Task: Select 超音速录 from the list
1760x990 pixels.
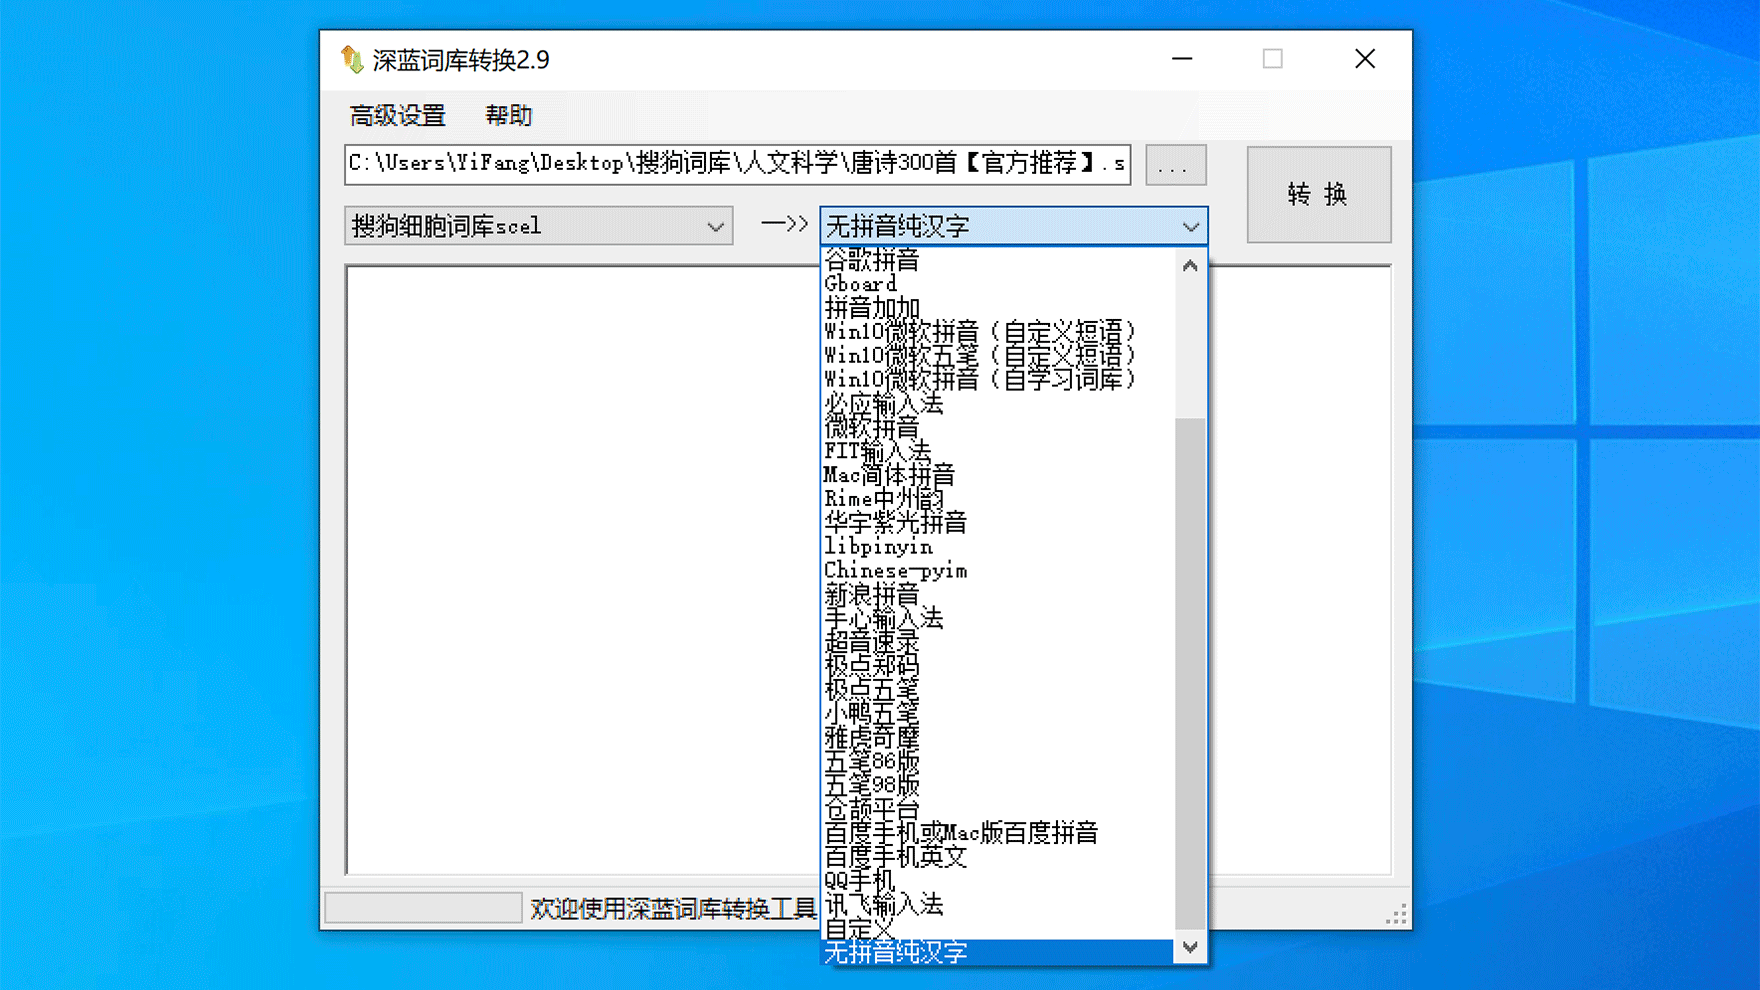Action: coord(997,643)
